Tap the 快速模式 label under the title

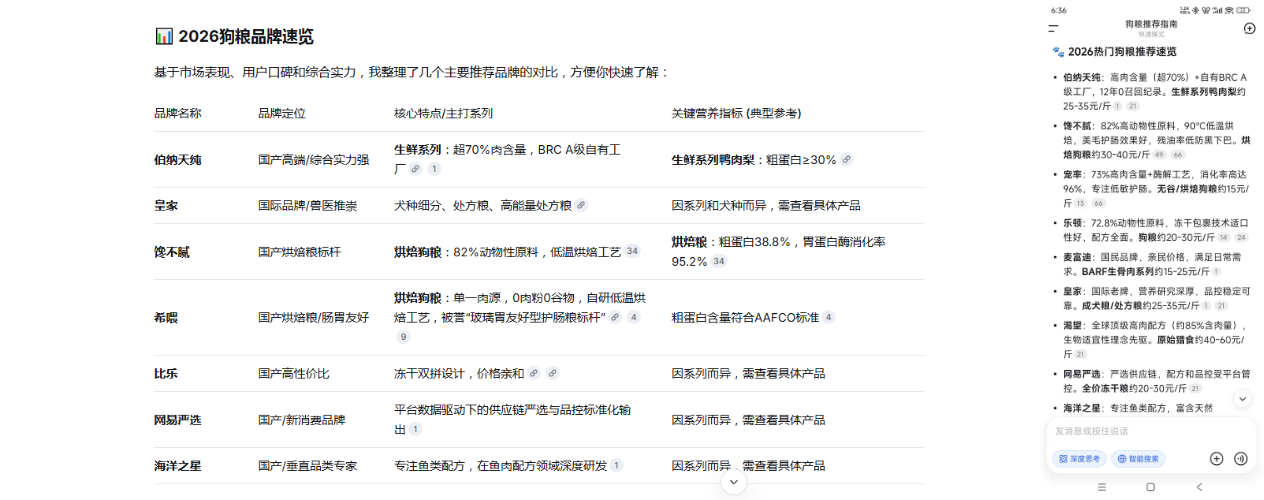pos(1151,34)
